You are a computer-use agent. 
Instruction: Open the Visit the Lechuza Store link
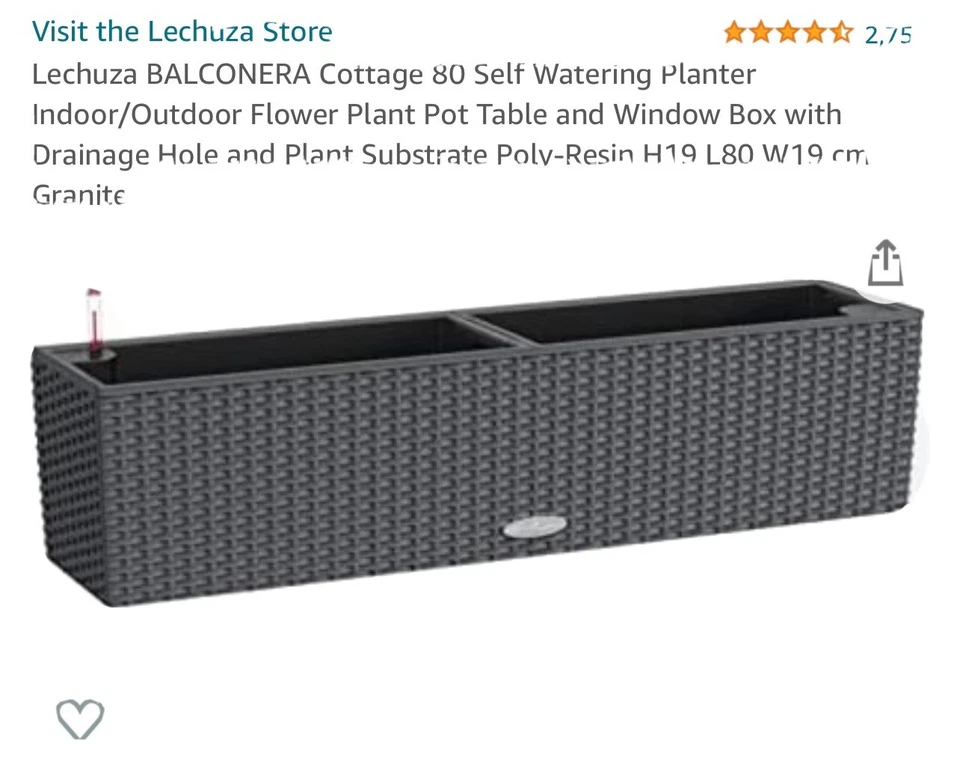pyautogui.click(x=182, y=31)
